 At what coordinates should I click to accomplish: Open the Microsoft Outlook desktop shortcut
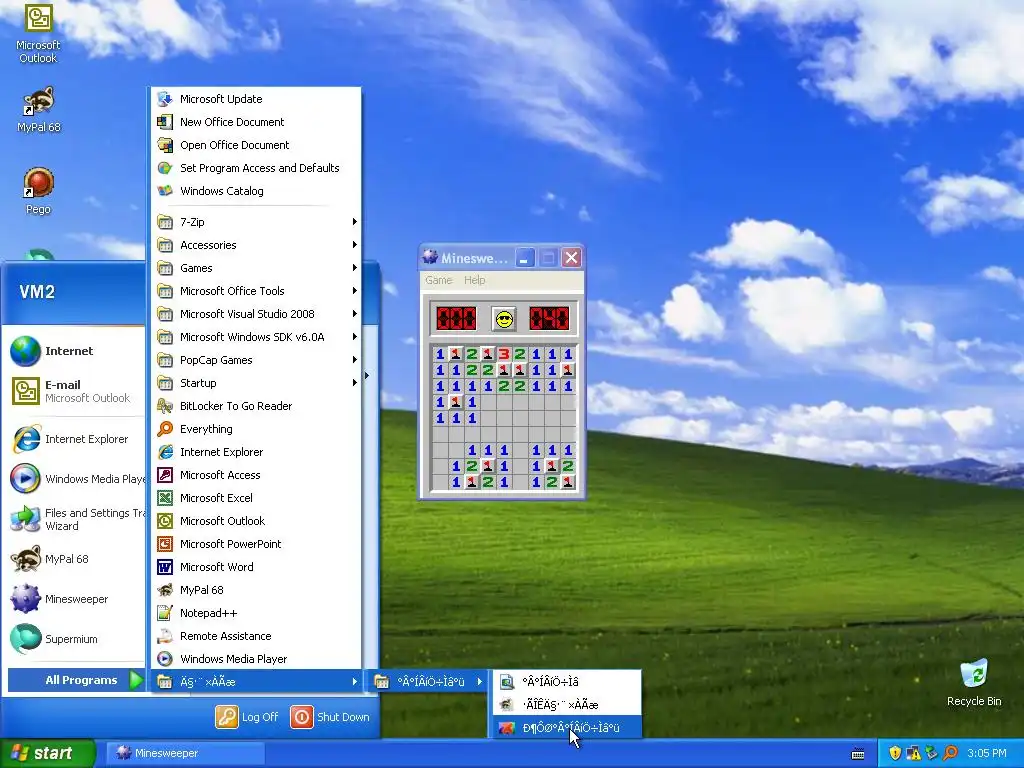click(x=38, y=33)
